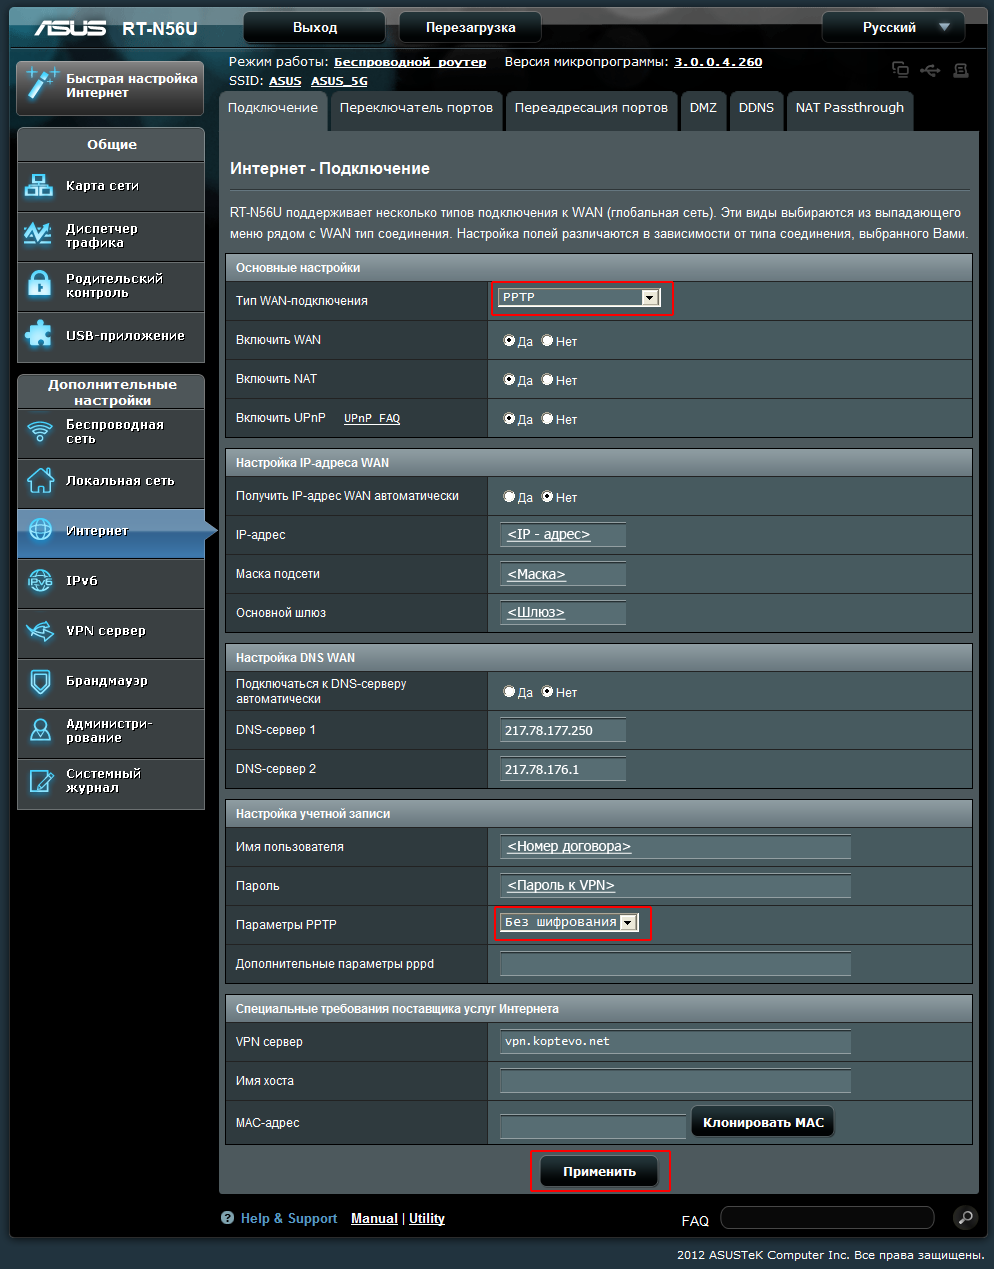The height and width of the screenshot is (1269, 994).
Task: Click the Parental Control lock icon
Action: (x=39, y=284)
